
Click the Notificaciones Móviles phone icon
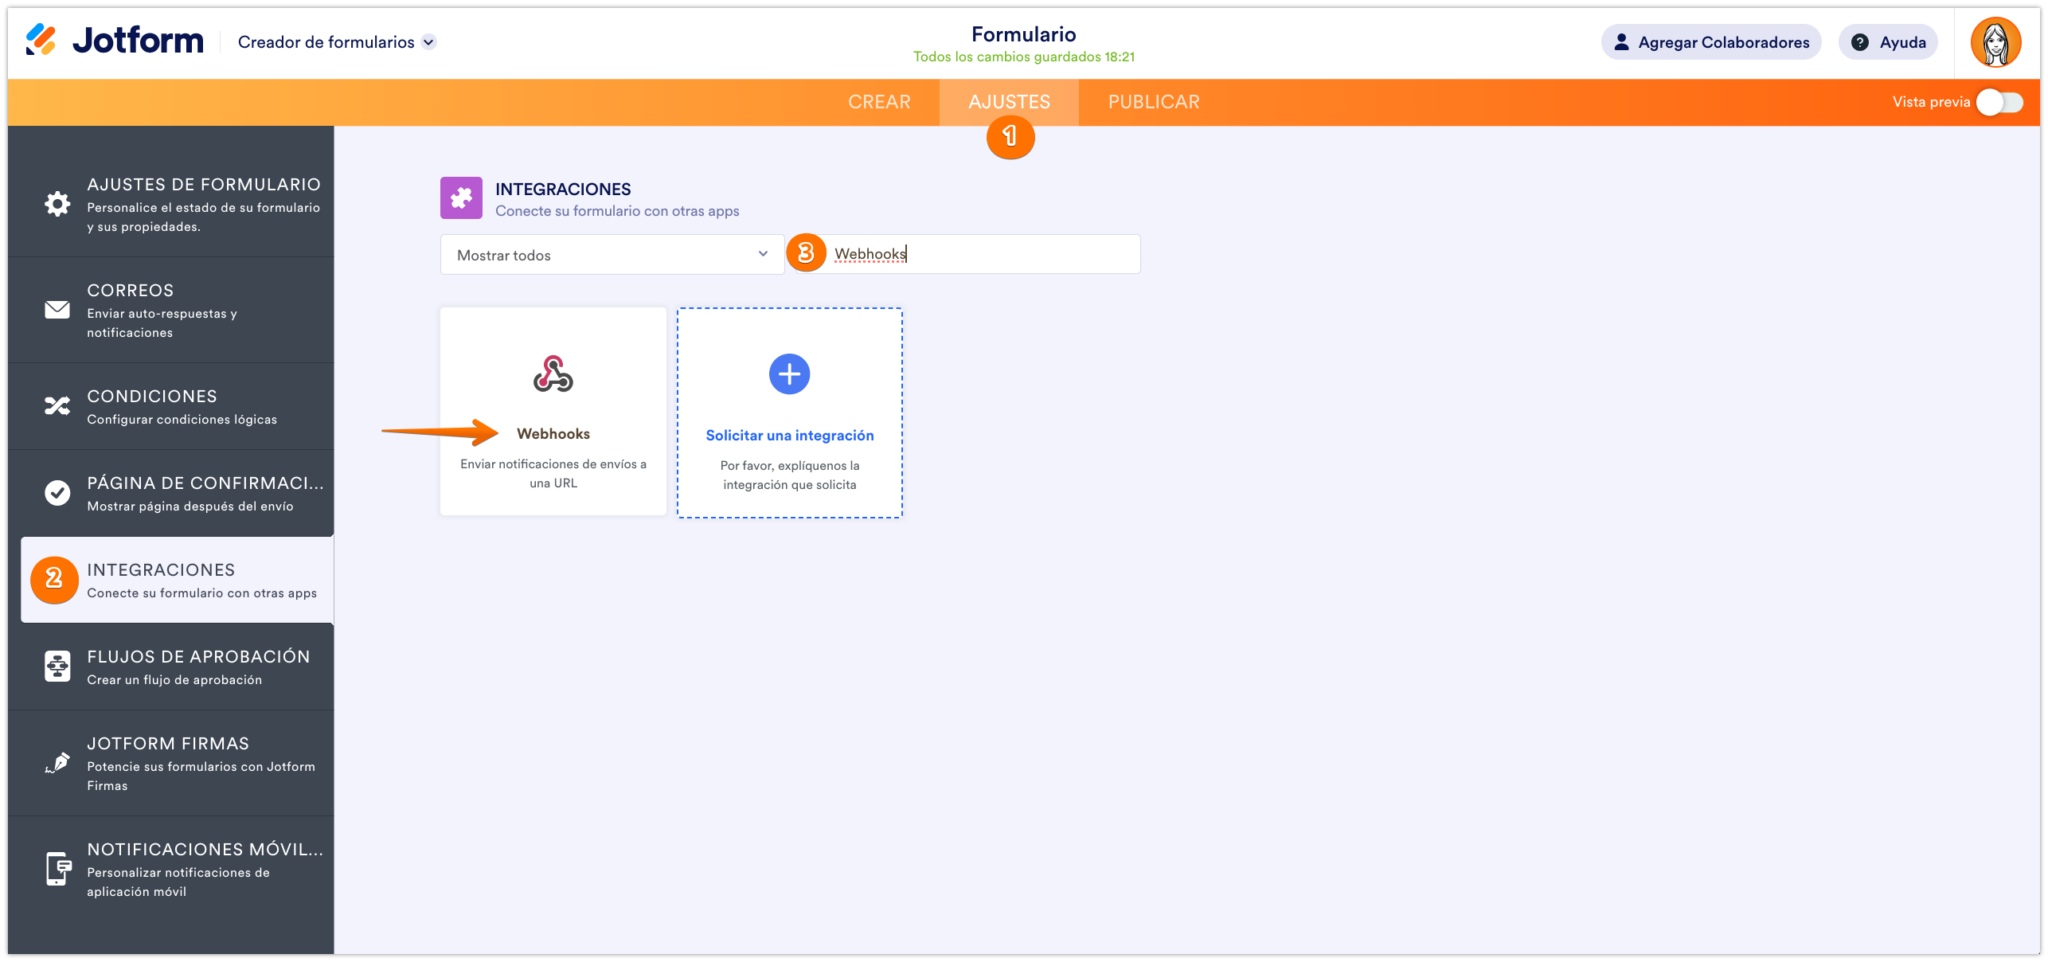tap(57, 868)
